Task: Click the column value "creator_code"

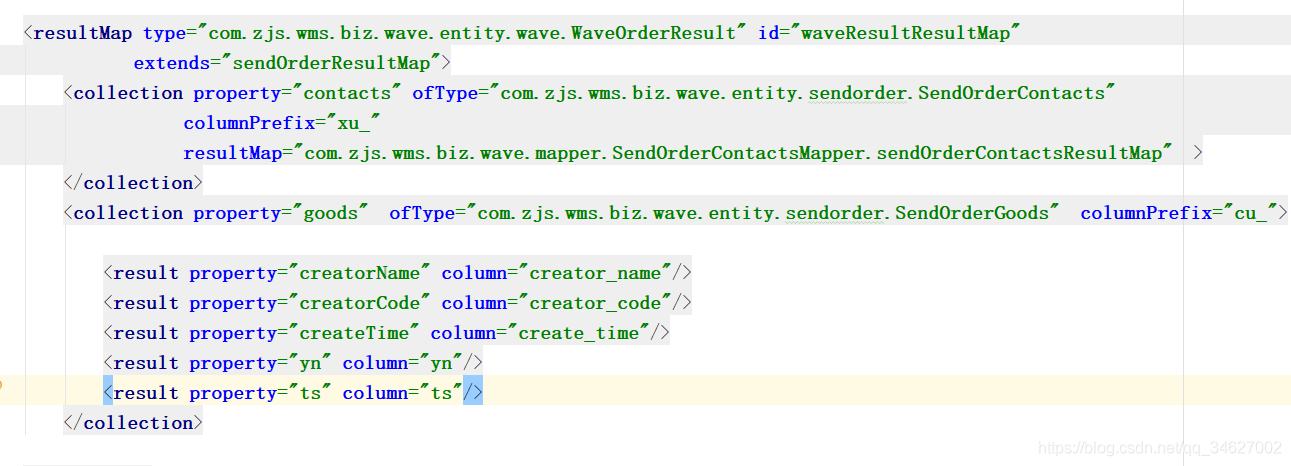Action: (x=595, y=303)
